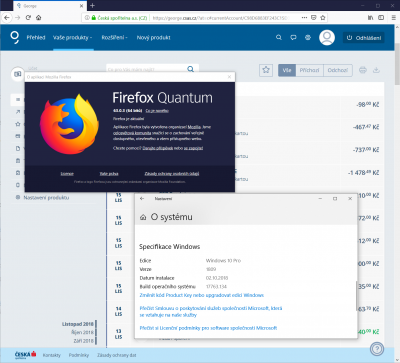Expand the Vaše produkty menu

[x=73, y=38]
